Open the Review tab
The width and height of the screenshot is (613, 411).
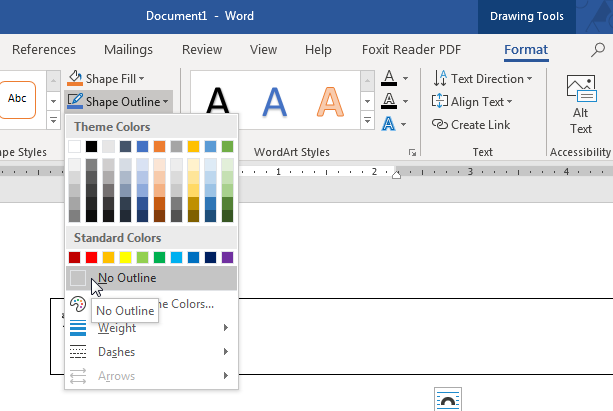pos(202,49)
